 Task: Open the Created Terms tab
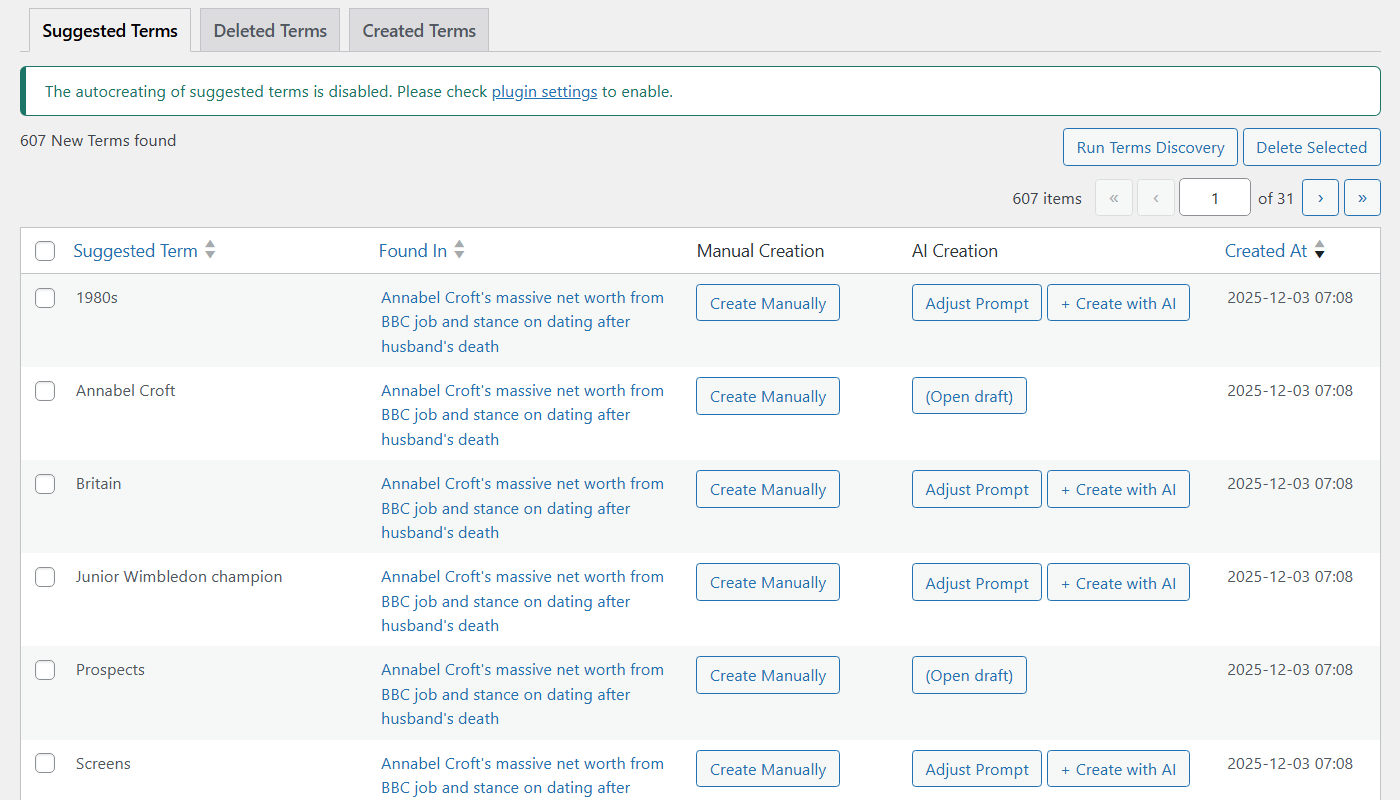[419, 31]
